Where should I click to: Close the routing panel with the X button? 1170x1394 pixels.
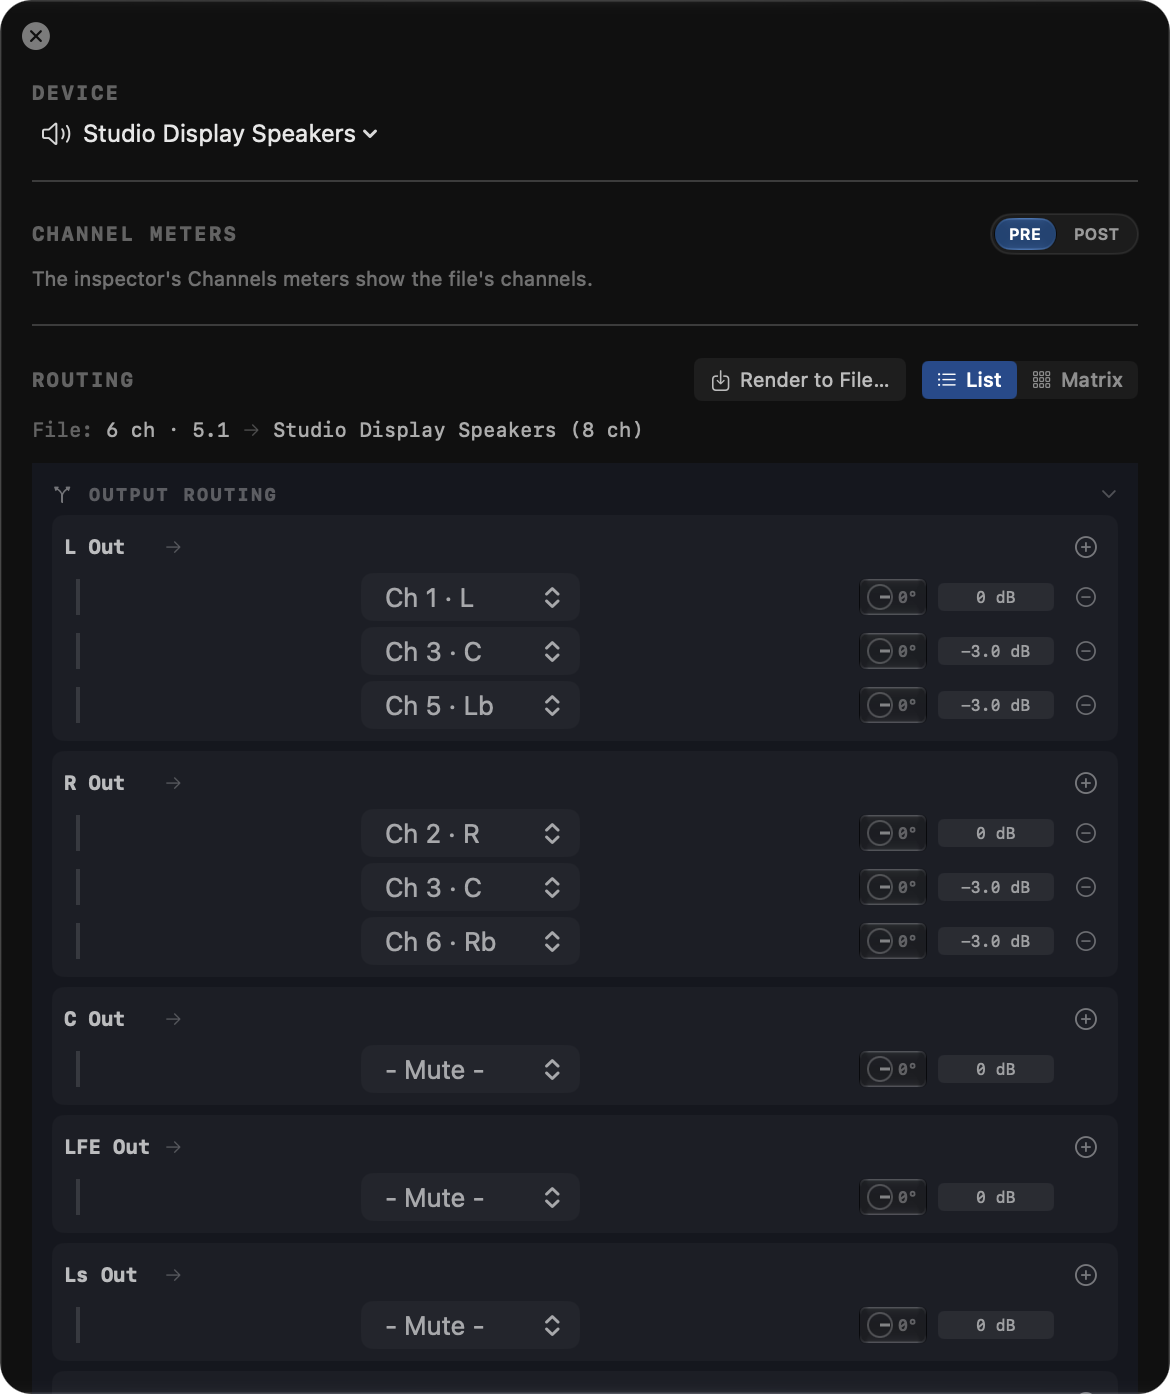pos(36,36)
